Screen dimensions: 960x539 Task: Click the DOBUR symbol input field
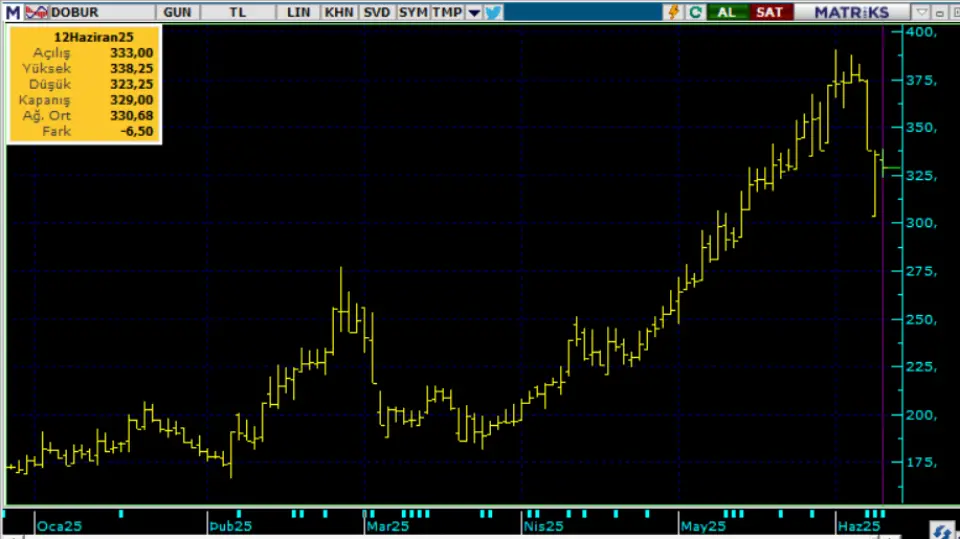[x=100, y=12]
